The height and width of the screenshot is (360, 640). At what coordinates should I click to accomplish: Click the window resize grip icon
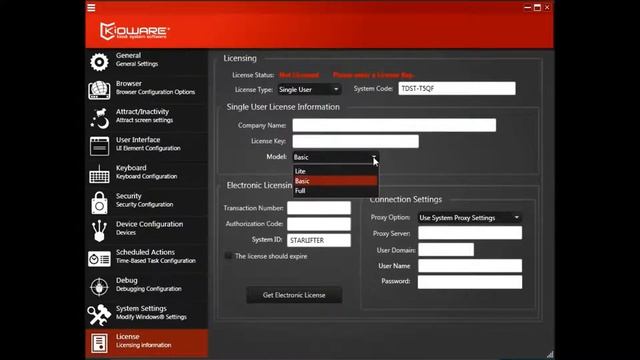(550, 354)
